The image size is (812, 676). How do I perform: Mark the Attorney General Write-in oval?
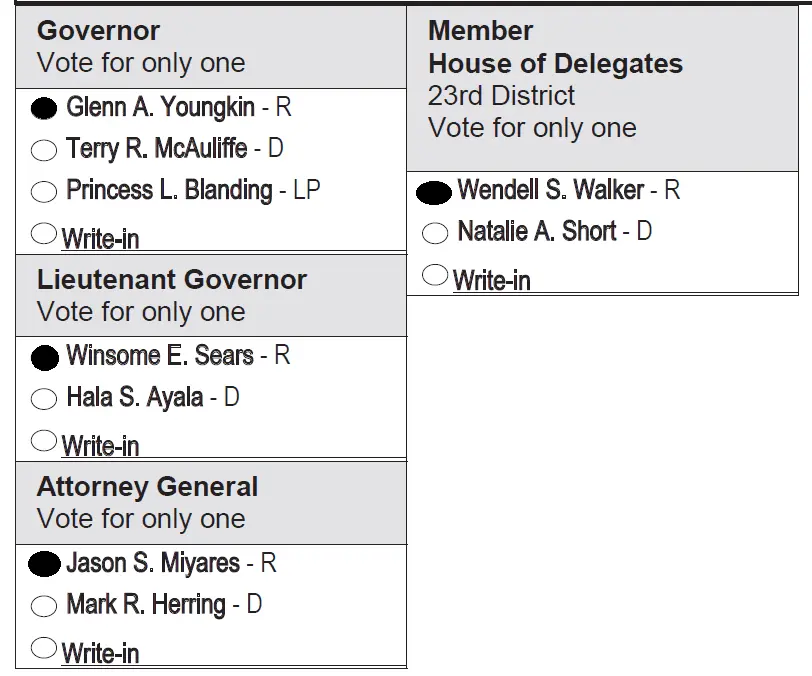point(44,648)
